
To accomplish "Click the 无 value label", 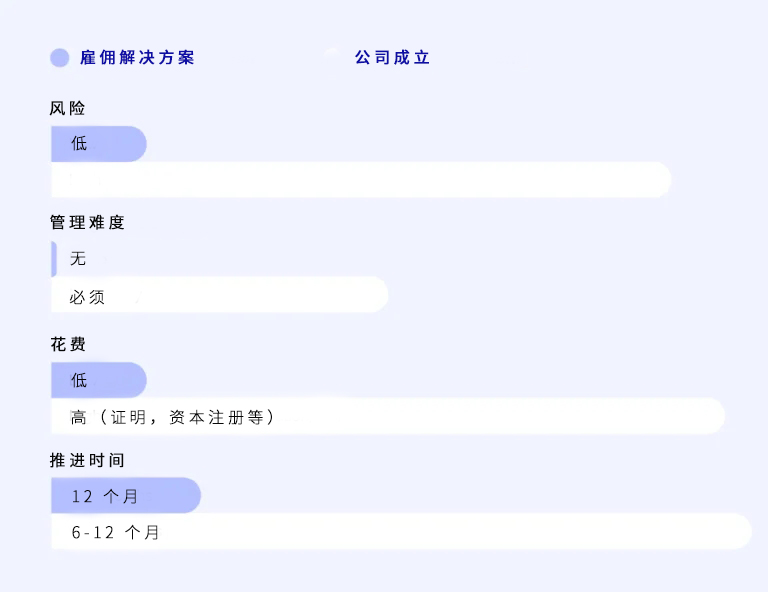I will [78, 259].
